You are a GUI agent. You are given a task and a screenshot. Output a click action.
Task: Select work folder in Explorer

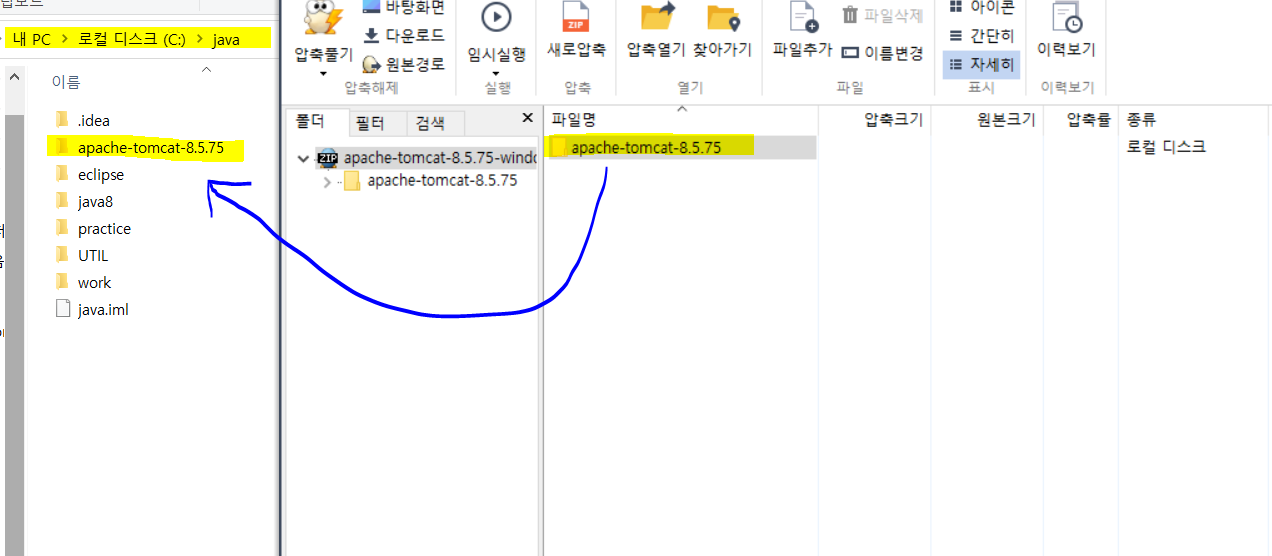82,282
